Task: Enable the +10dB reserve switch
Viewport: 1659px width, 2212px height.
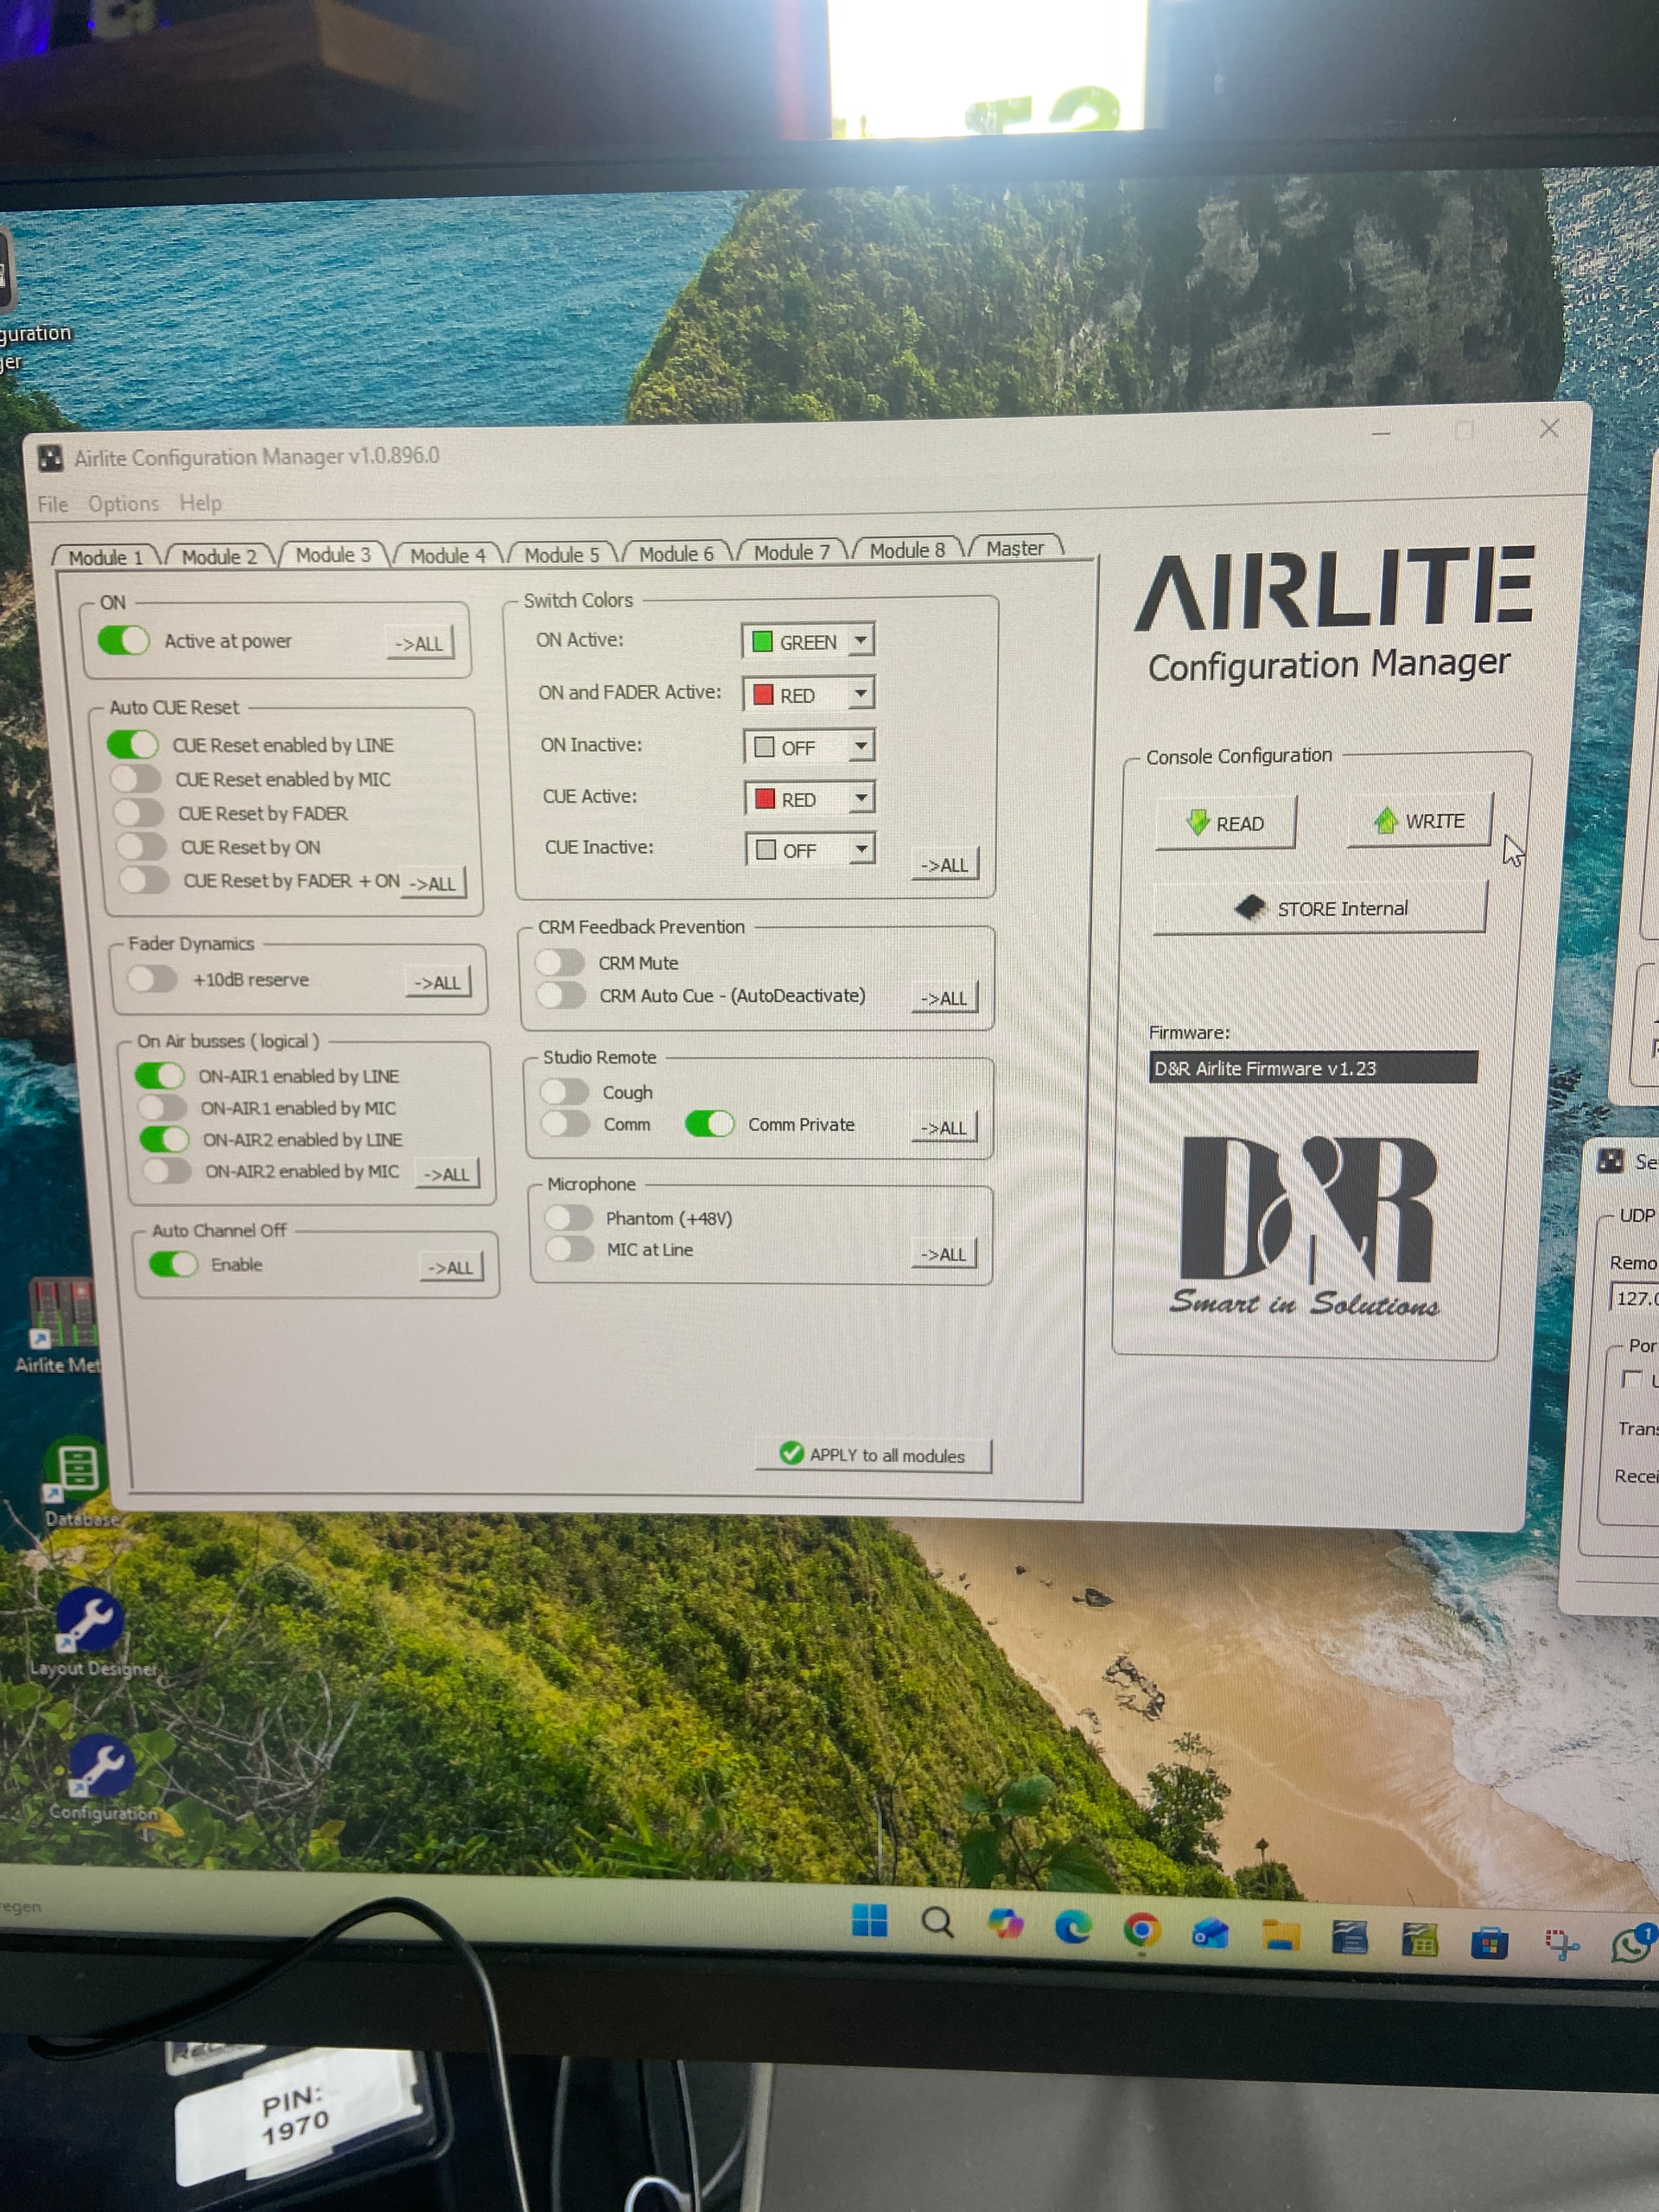Action: [x=153, y=979]
